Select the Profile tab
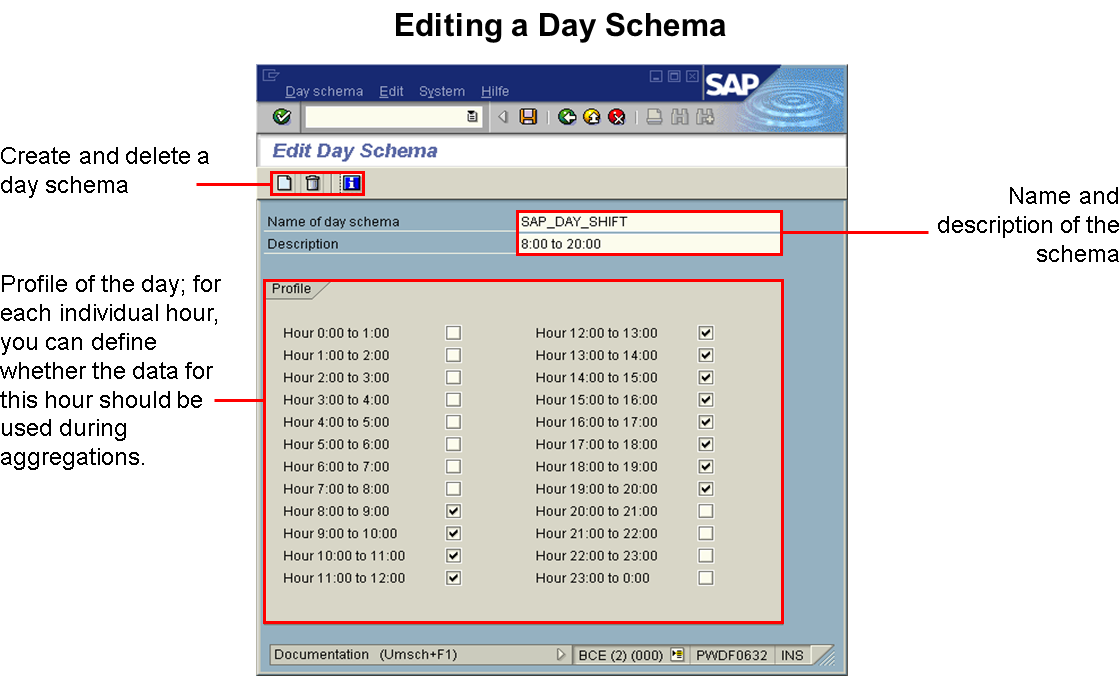Screen dimensions: 1120x680 [x=292, y=289]
